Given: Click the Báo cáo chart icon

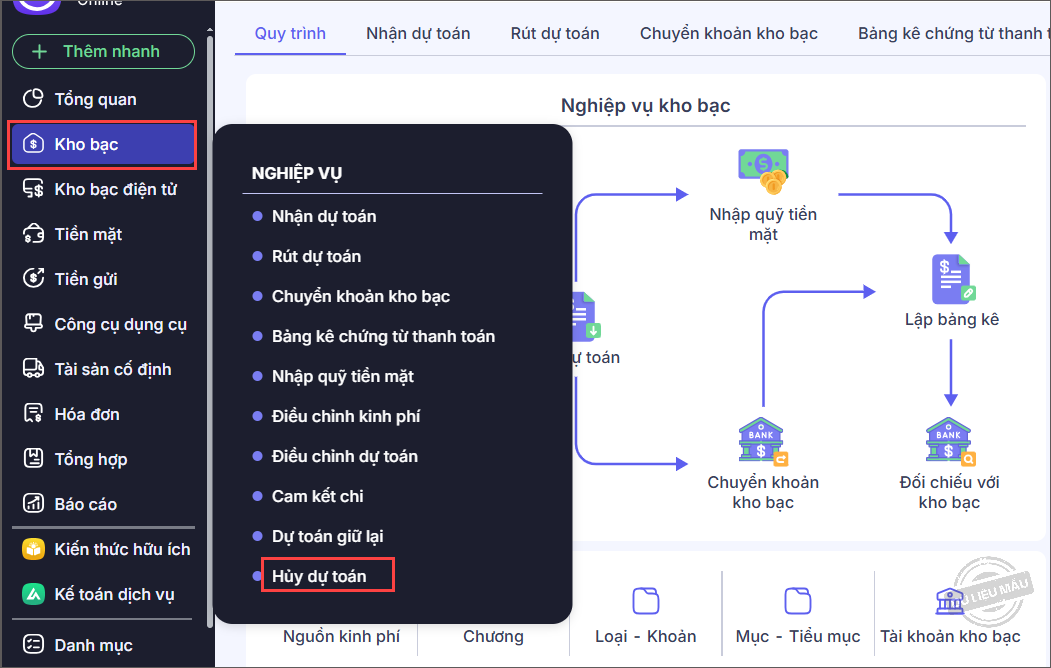Looking at the screenshot, I should [x=33, y=503].
